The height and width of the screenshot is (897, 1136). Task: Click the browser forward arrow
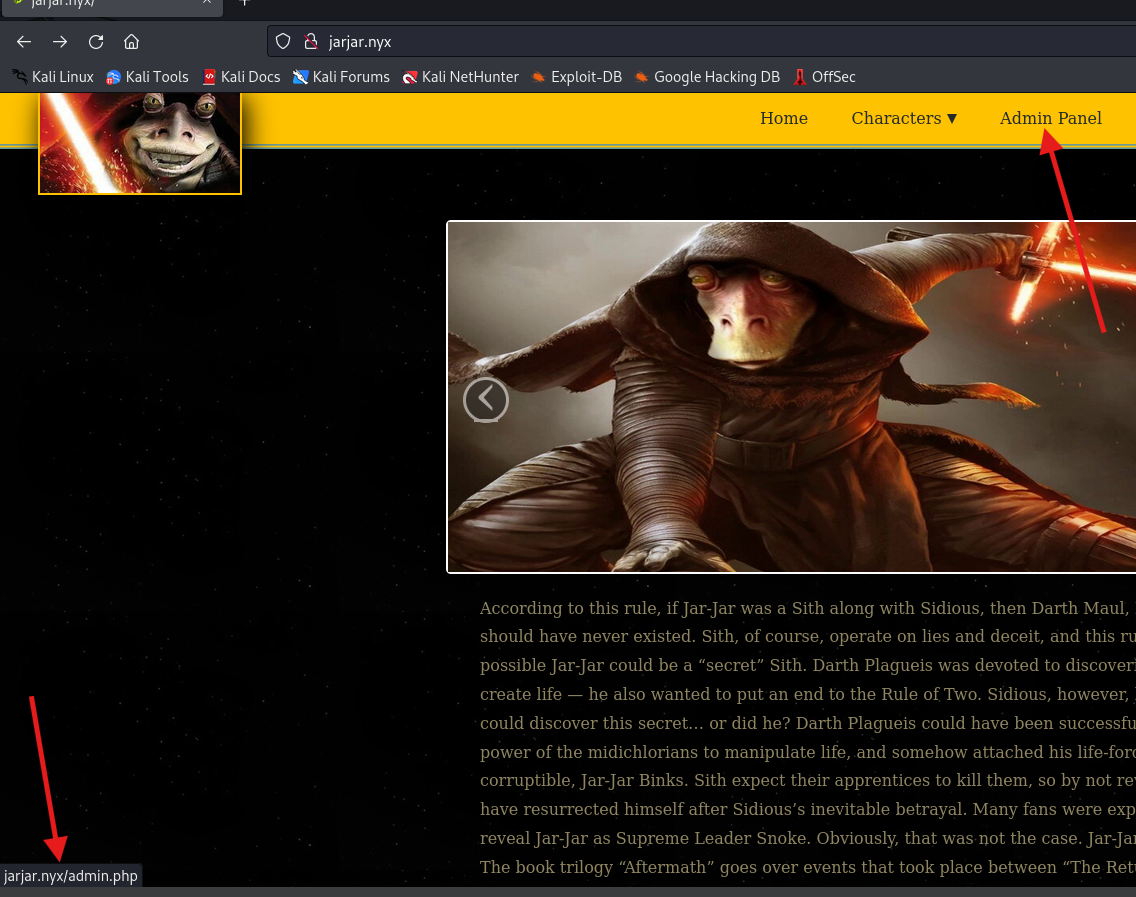tap(60, 42)
